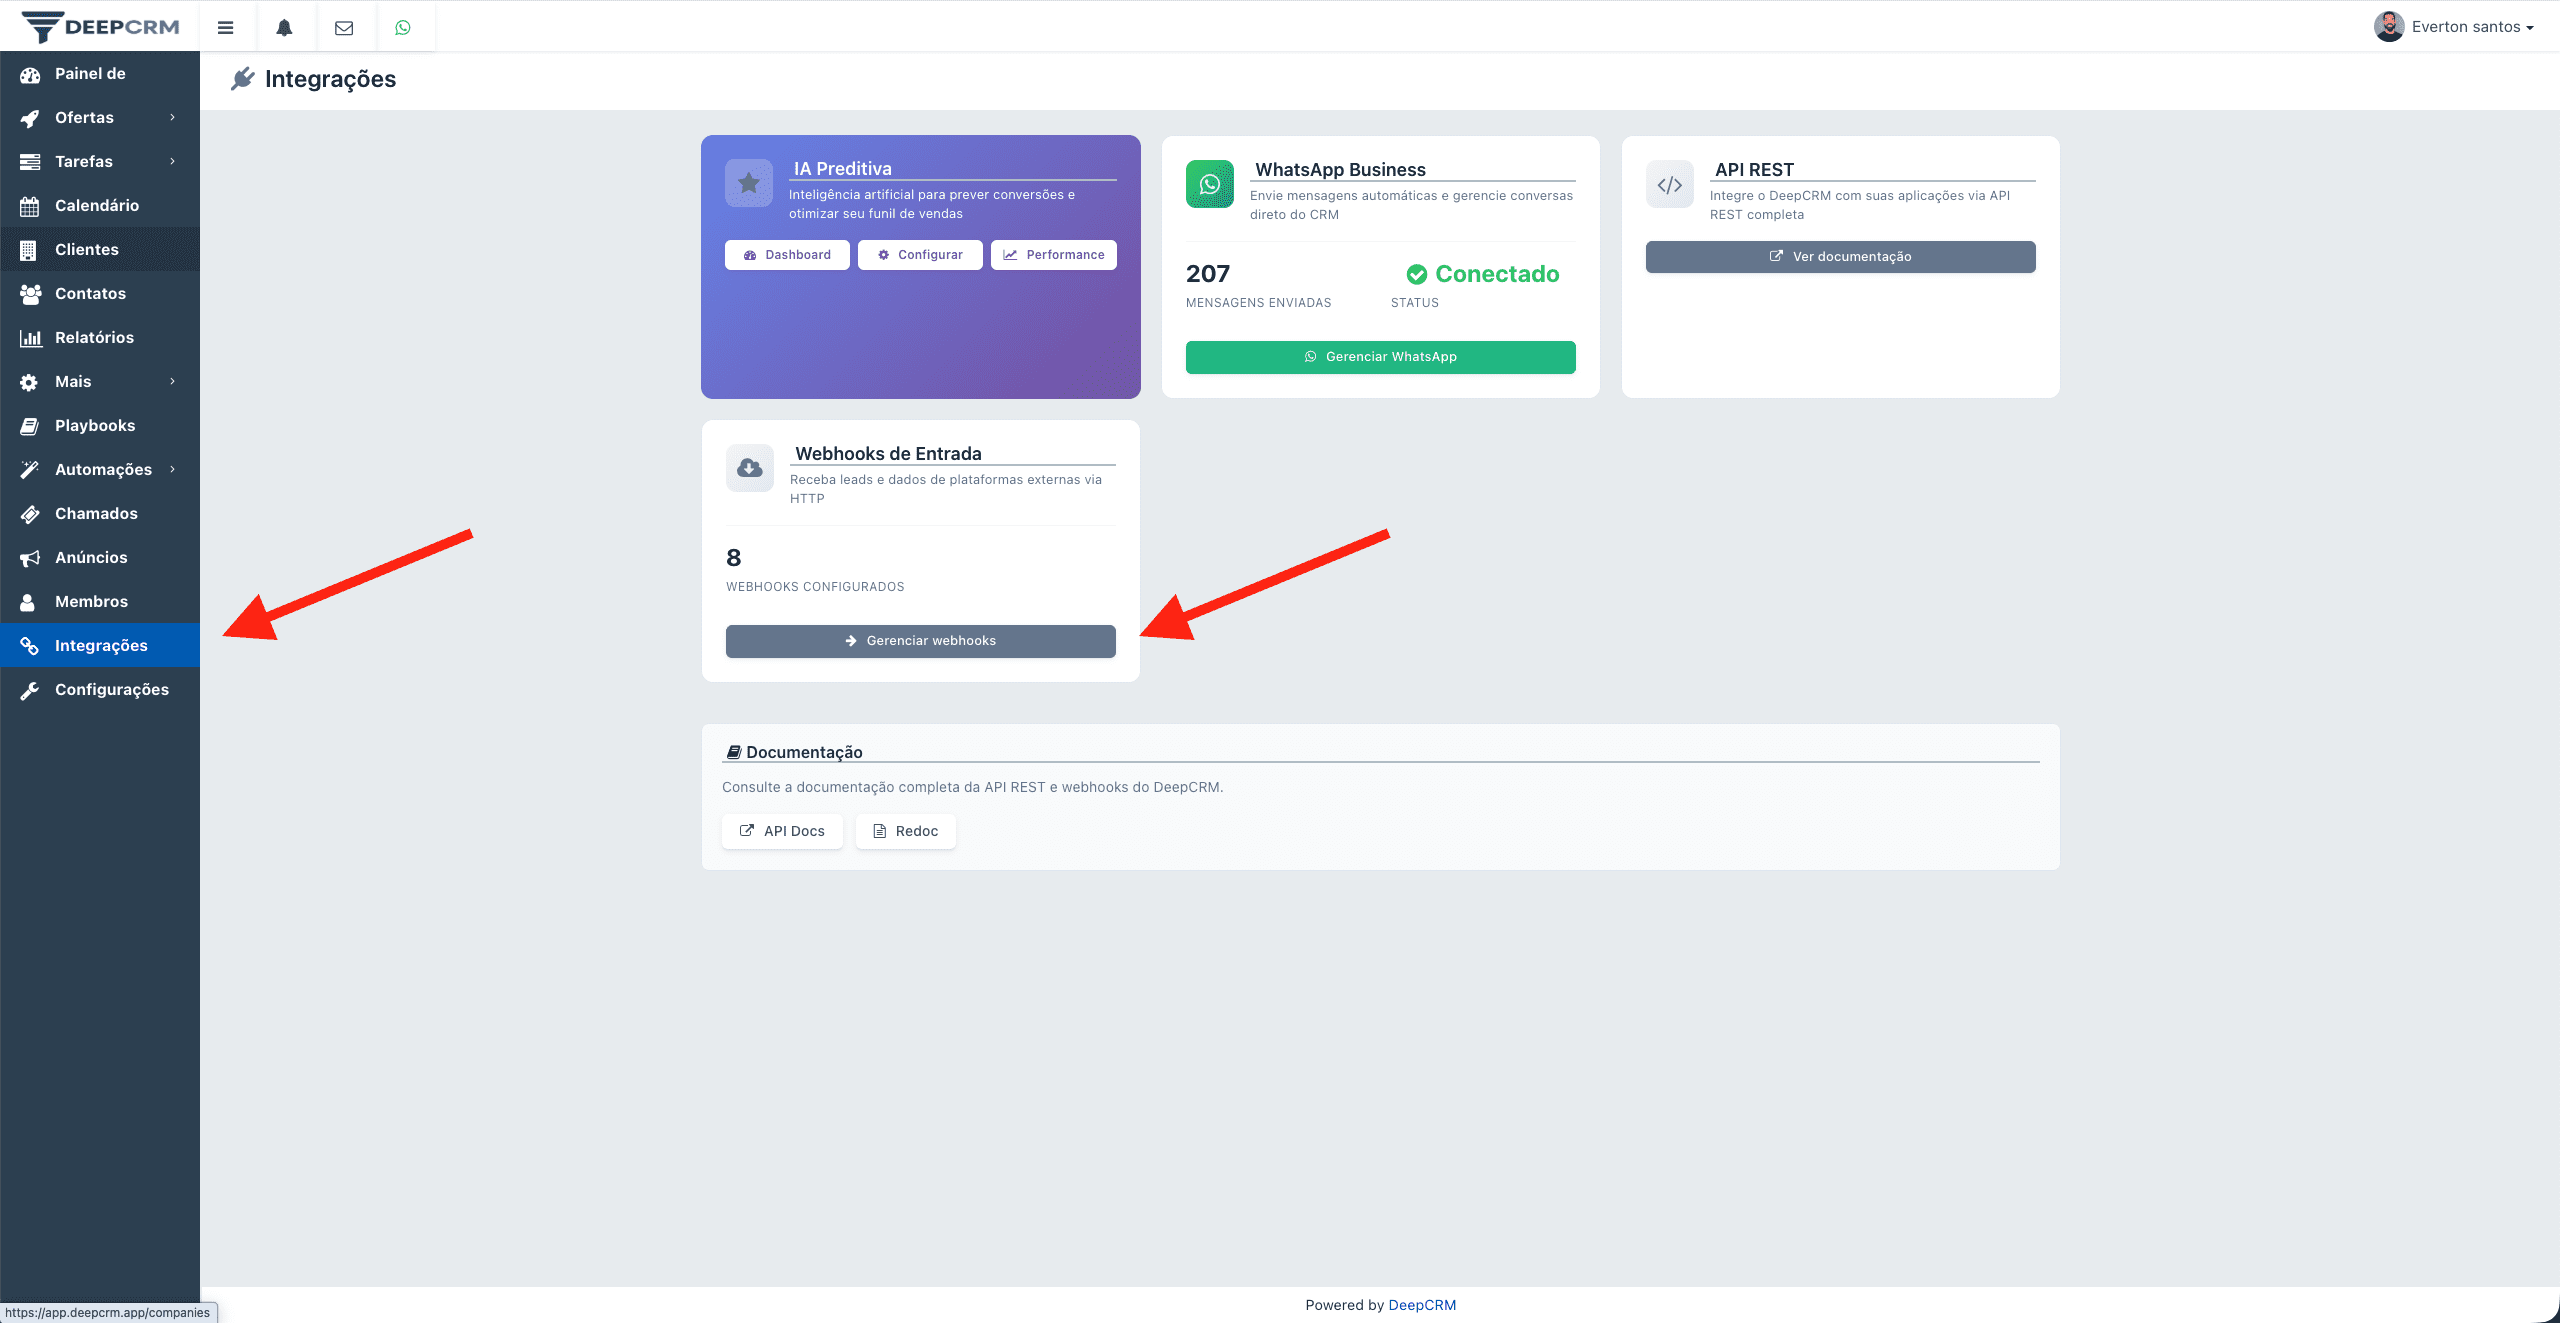Open the API Docs link
The width and height of the screenshot is (2560, 1323).
pos(782,830)
